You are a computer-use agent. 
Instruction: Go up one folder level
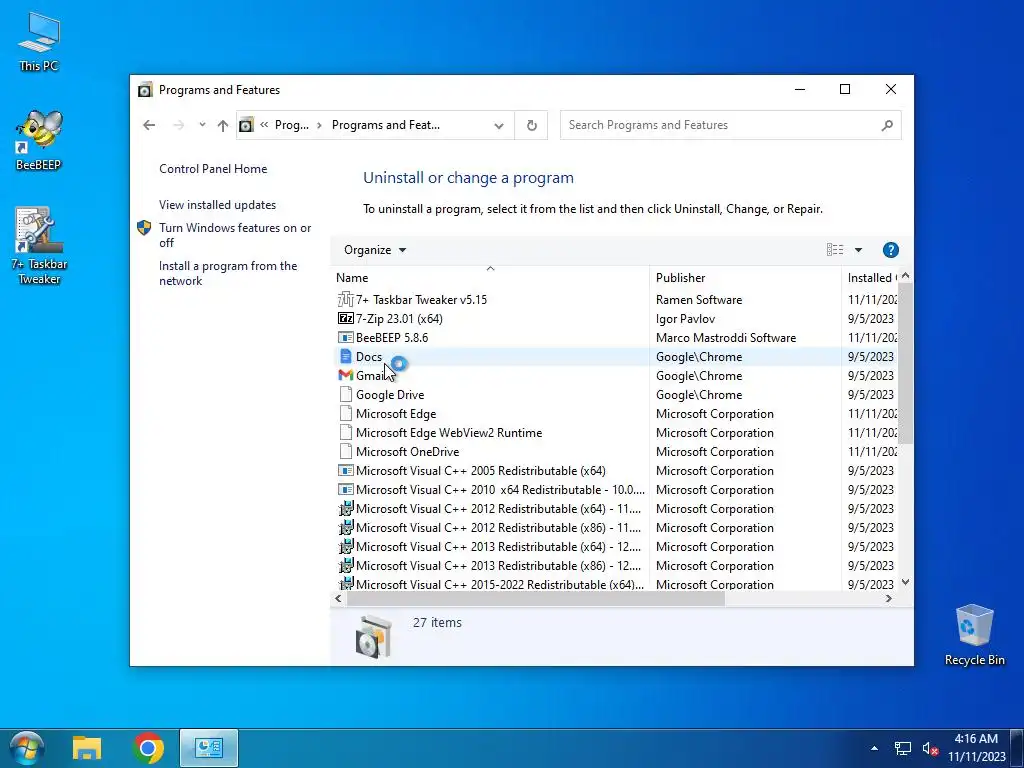[x=223, y=125]
